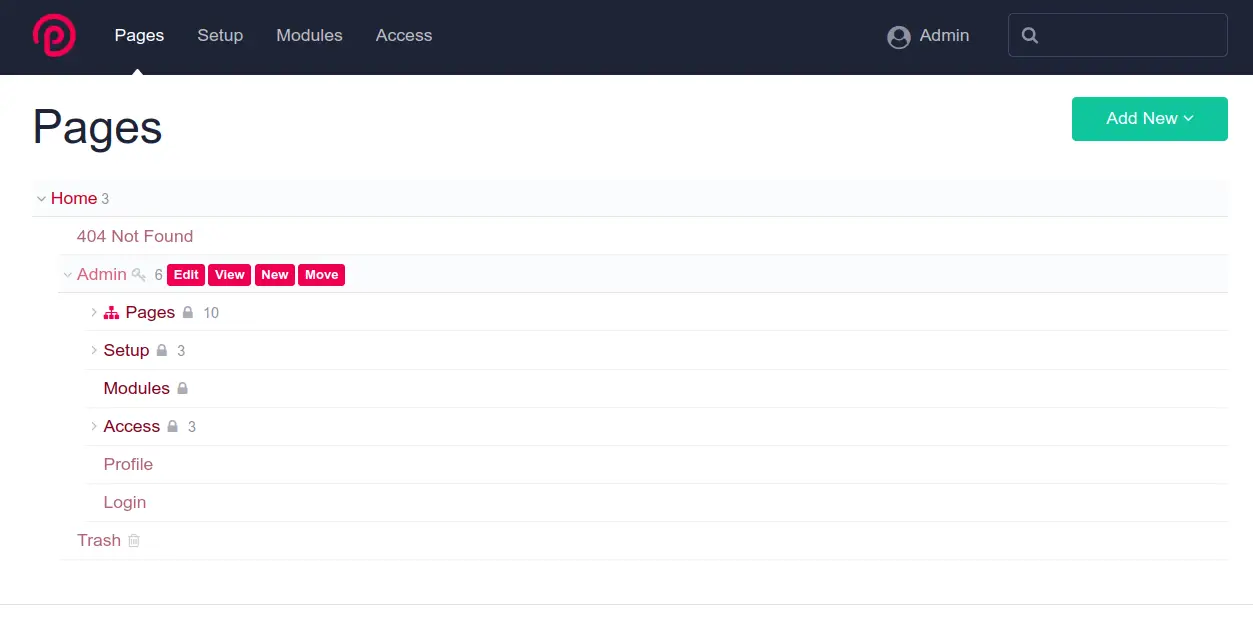
Task: Select the 404 Not Found page
Action: click(x=135, y=236)
